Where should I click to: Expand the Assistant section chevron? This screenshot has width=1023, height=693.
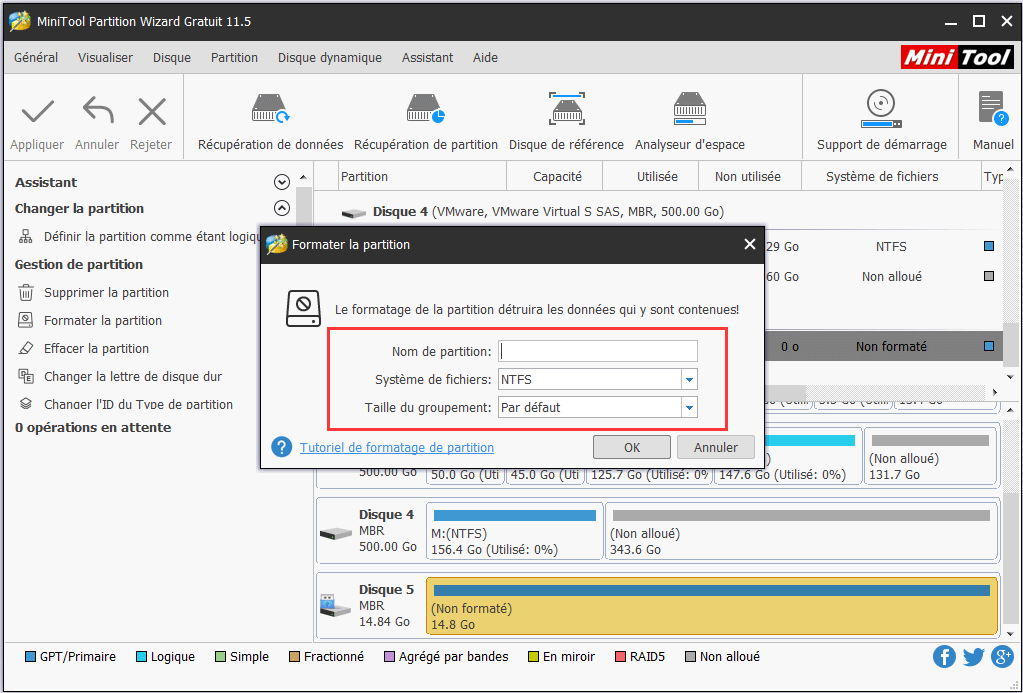[x=282, y=182]
